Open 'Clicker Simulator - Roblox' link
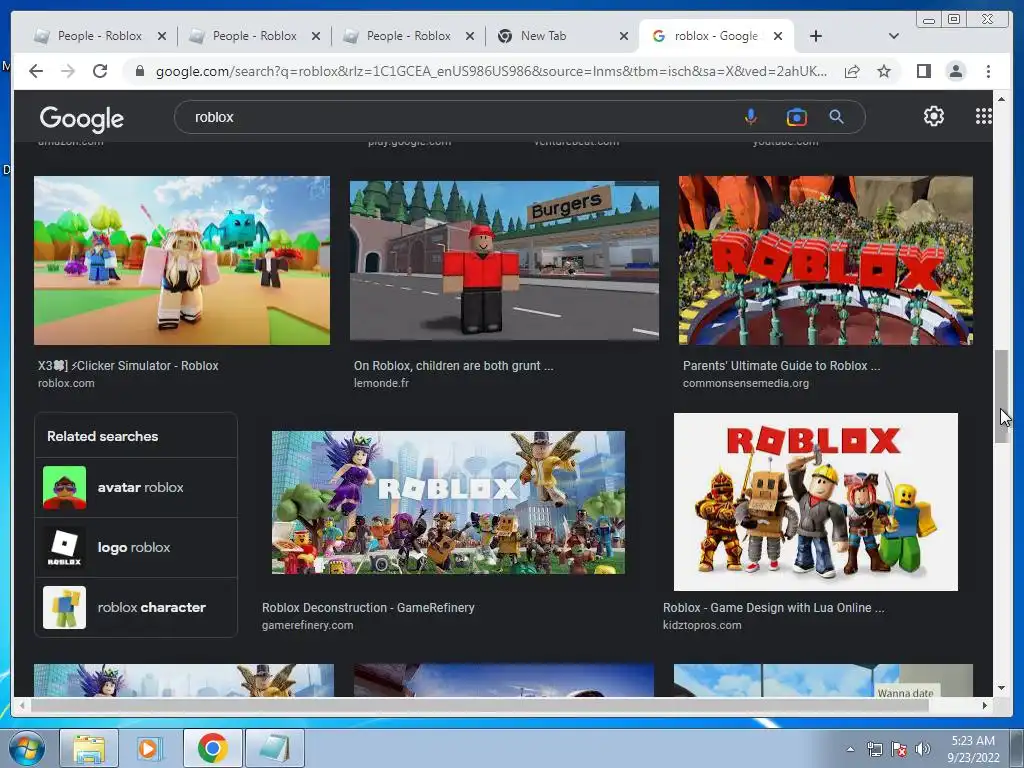 pos(128,366)
